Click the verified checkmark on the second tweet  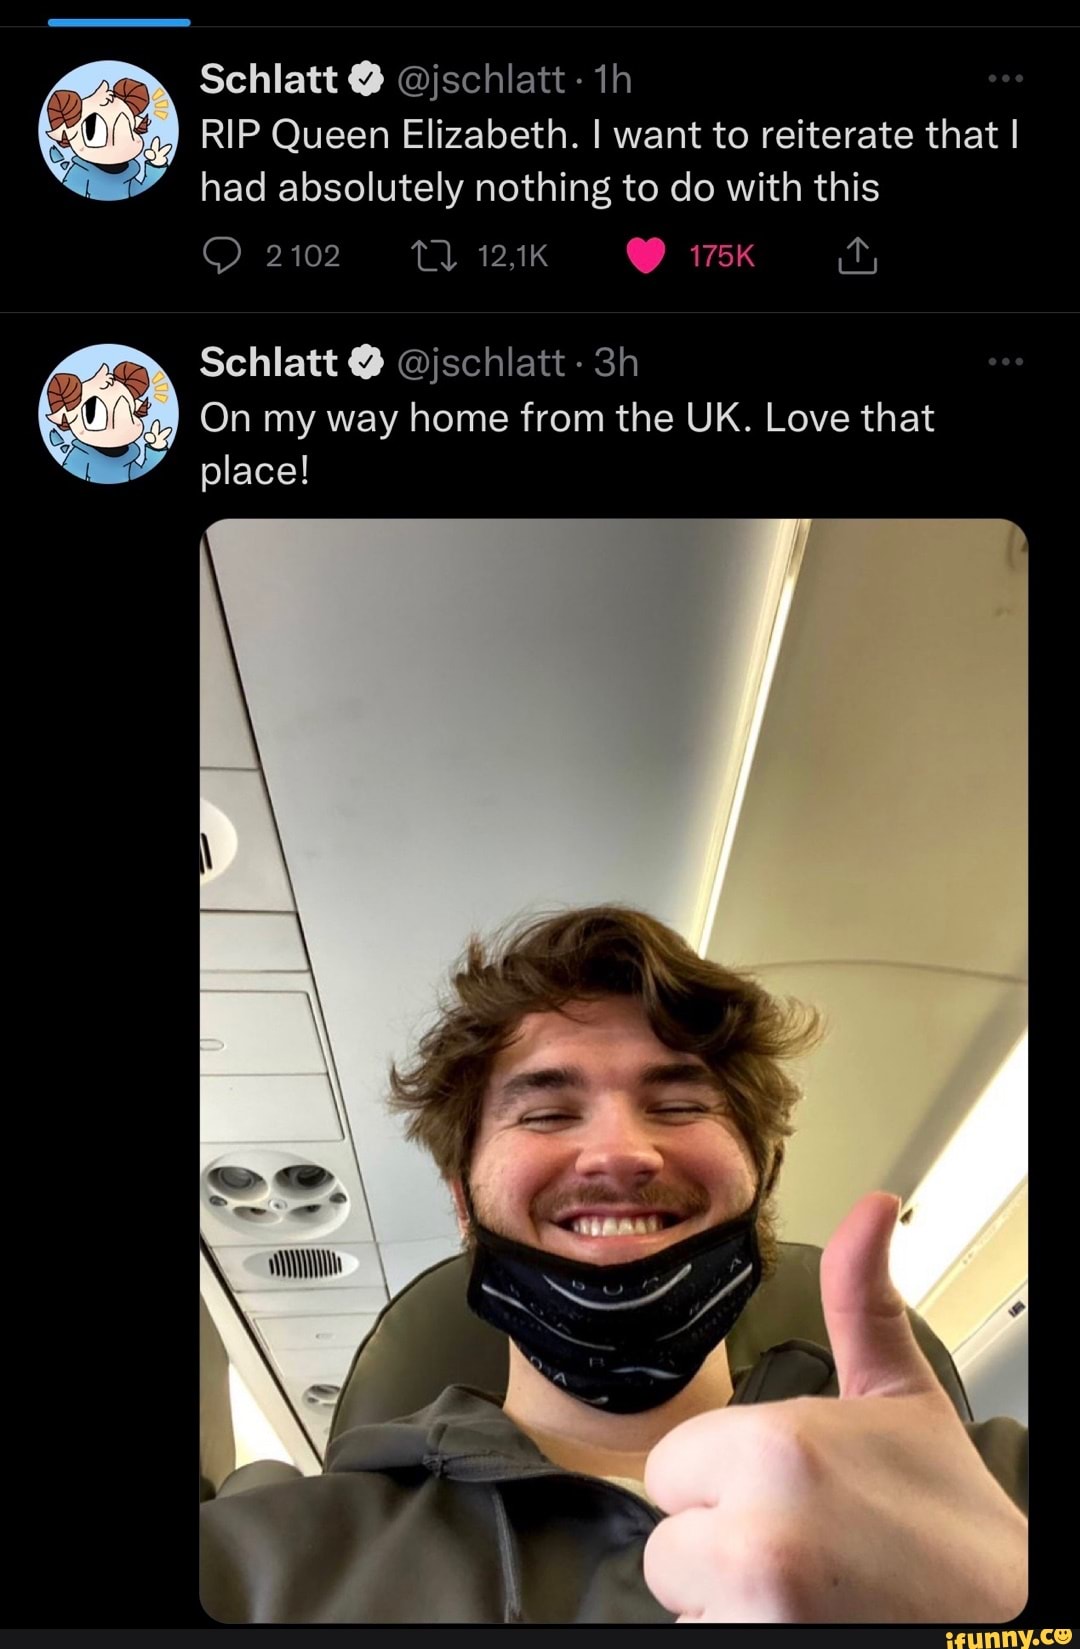pyautogui.click(x=367, y=362)
